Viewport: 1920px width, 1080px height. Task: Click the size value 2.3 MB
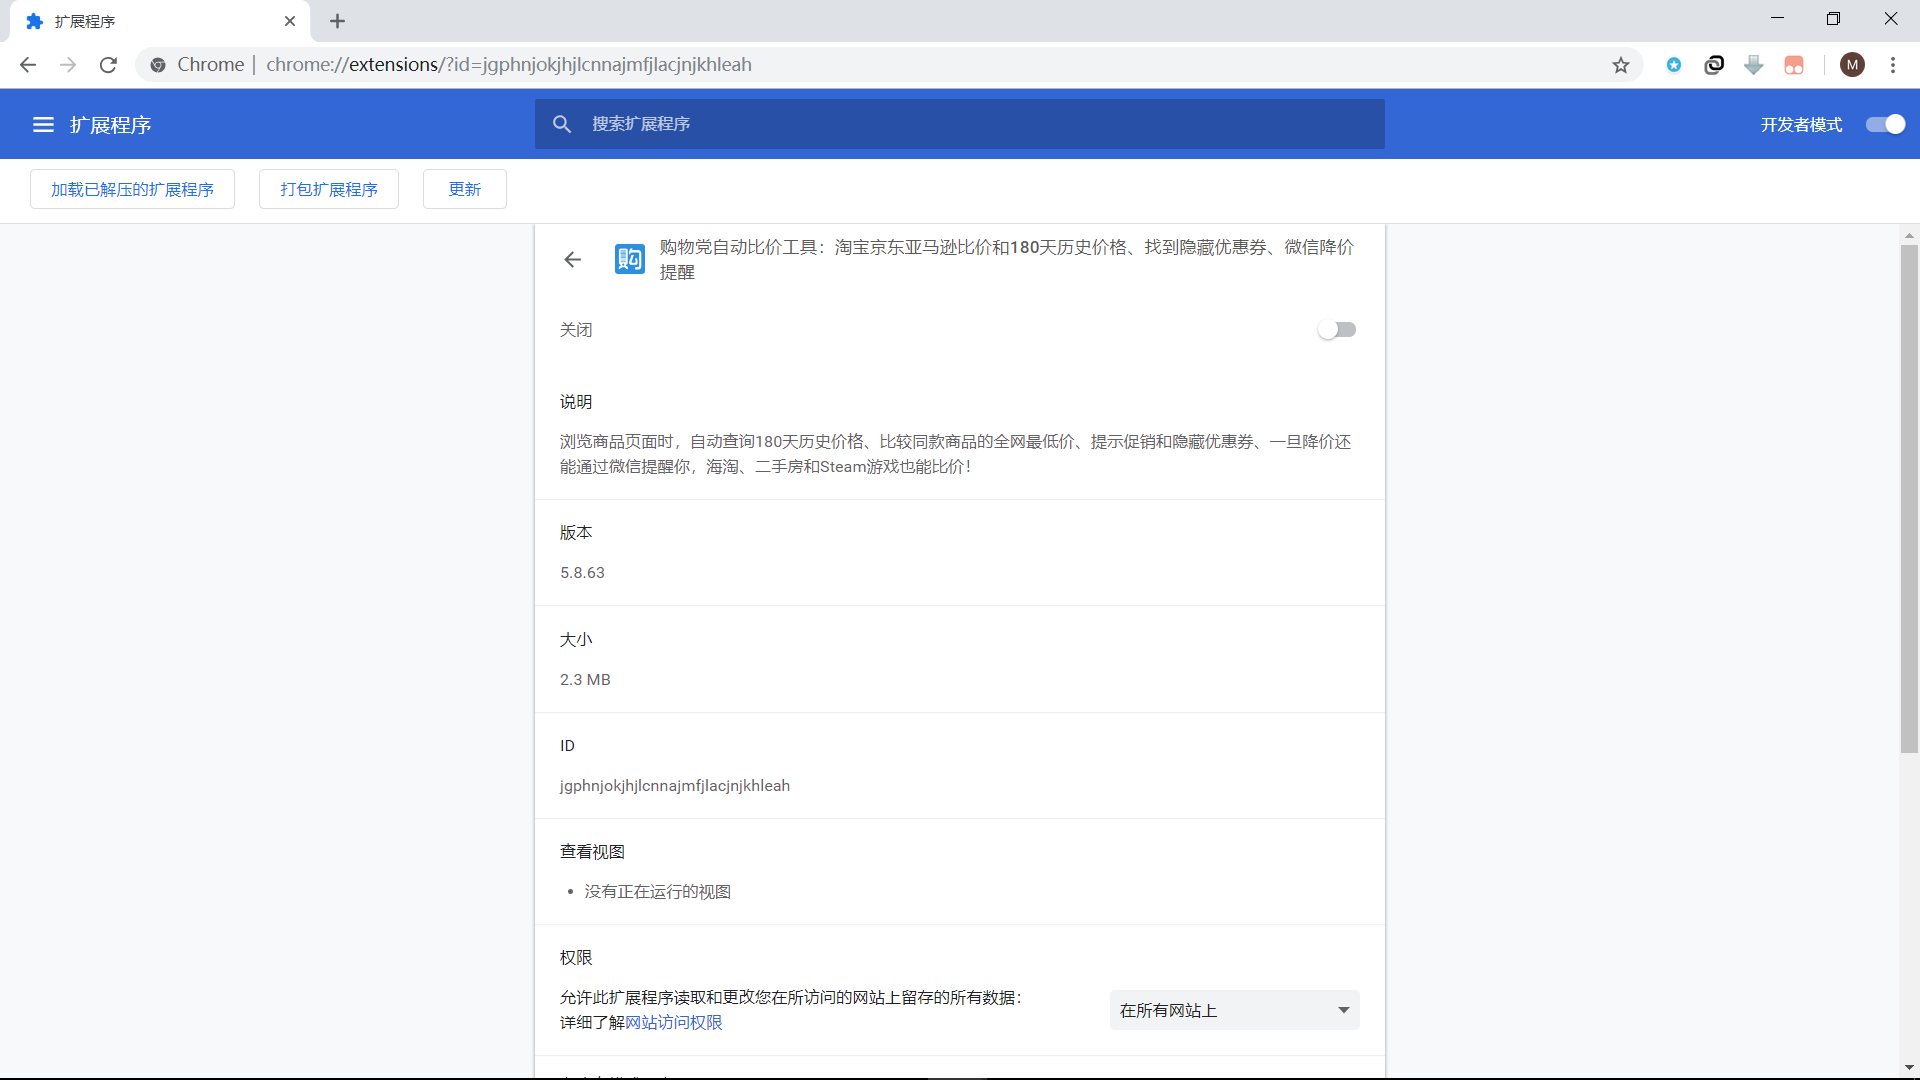(x=585, y=680)
